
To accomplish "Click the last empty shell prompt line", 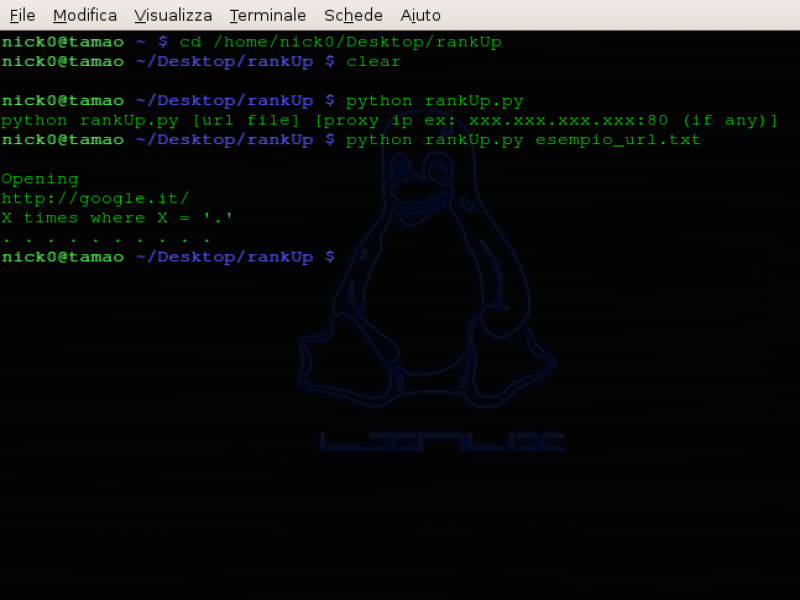I will [168, 257].
